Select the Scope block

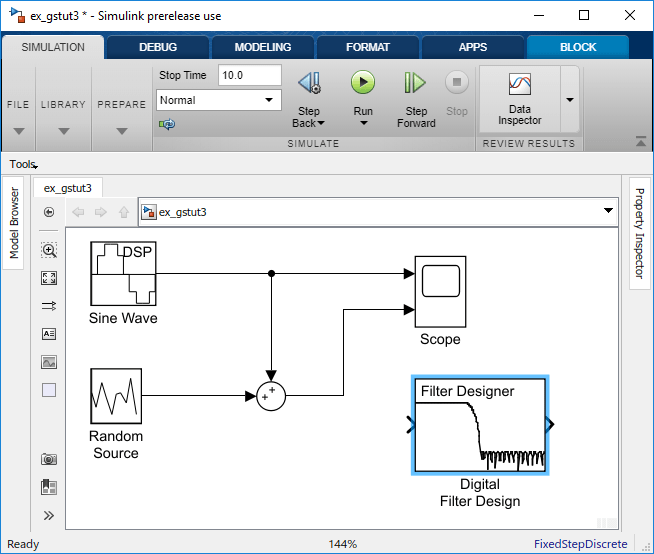(x=440, y=292)
